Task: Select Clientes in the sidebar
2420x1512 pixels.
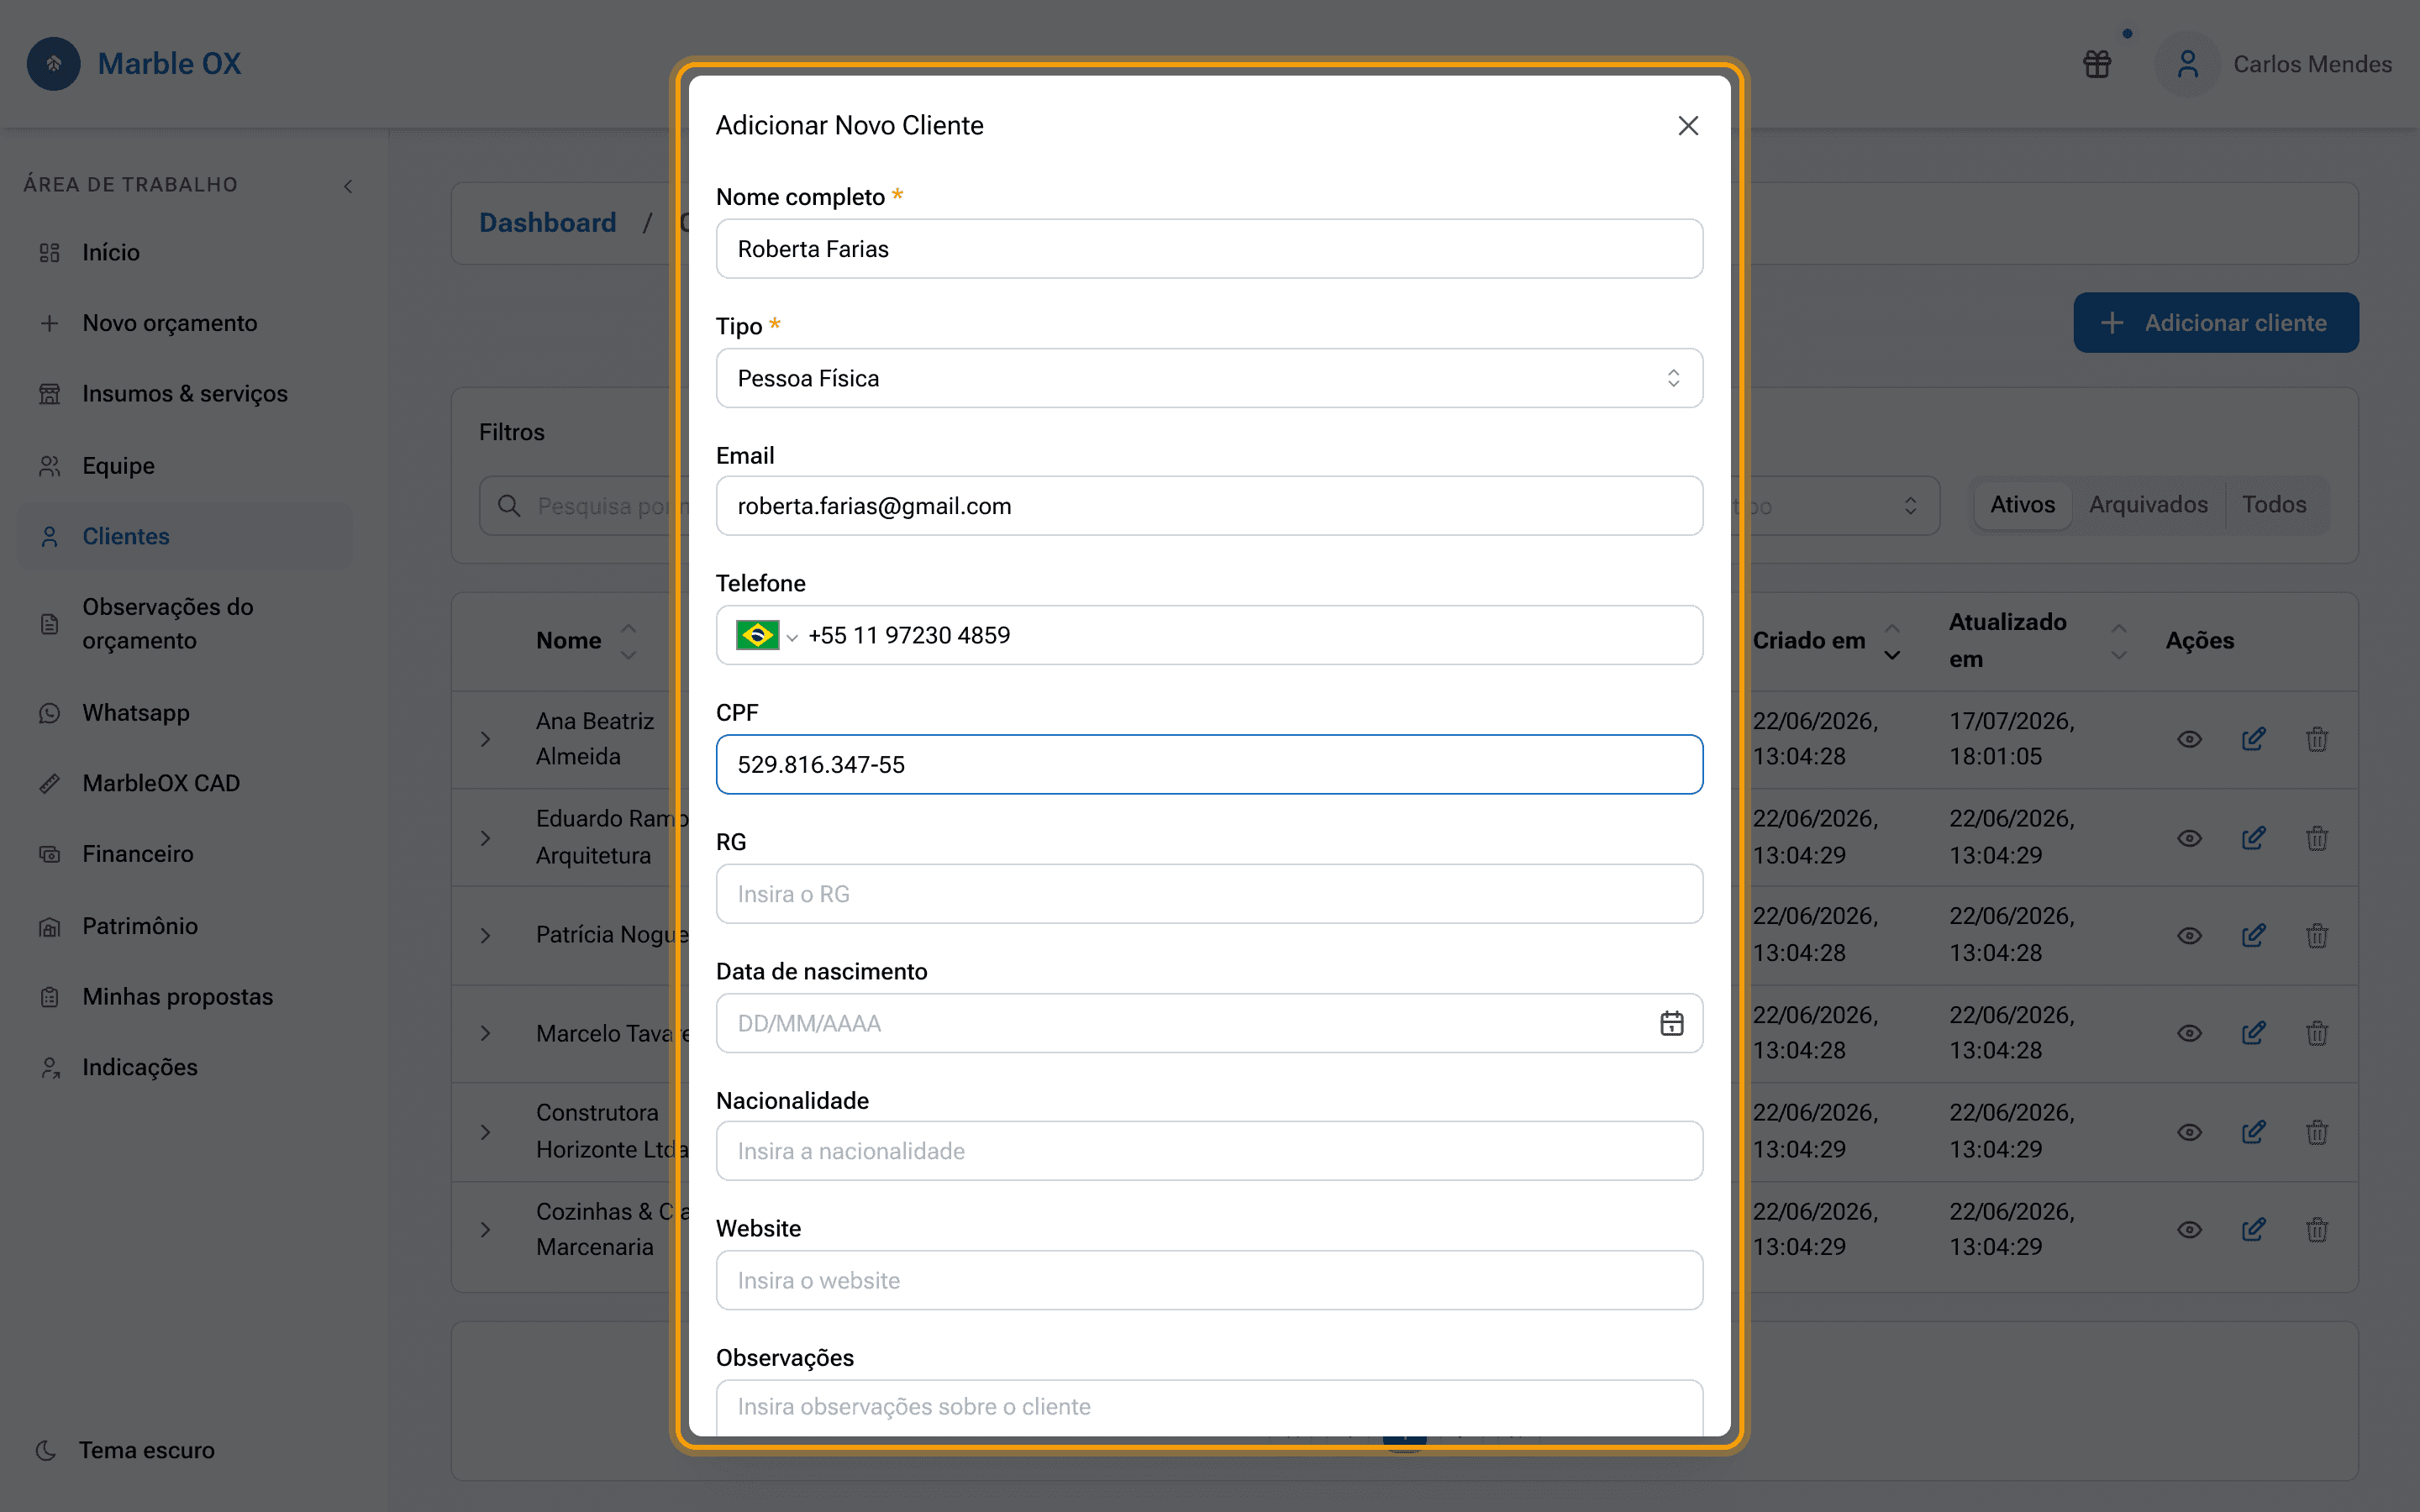Action: 186,536
